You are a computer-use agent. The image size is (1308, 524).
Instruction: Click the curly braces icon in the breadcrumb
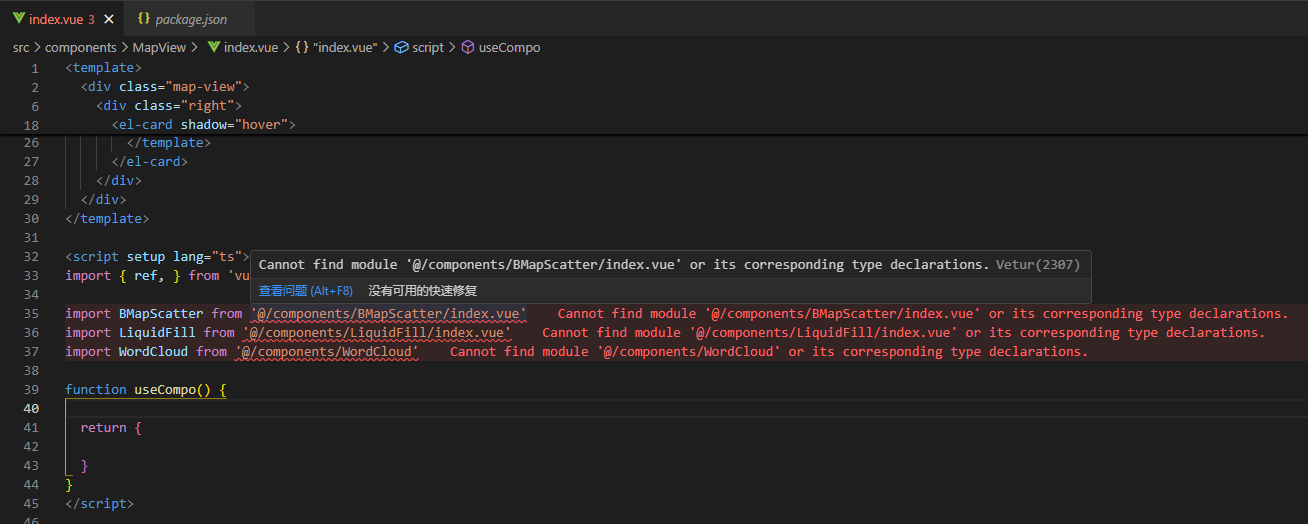(x=301, y=47)
